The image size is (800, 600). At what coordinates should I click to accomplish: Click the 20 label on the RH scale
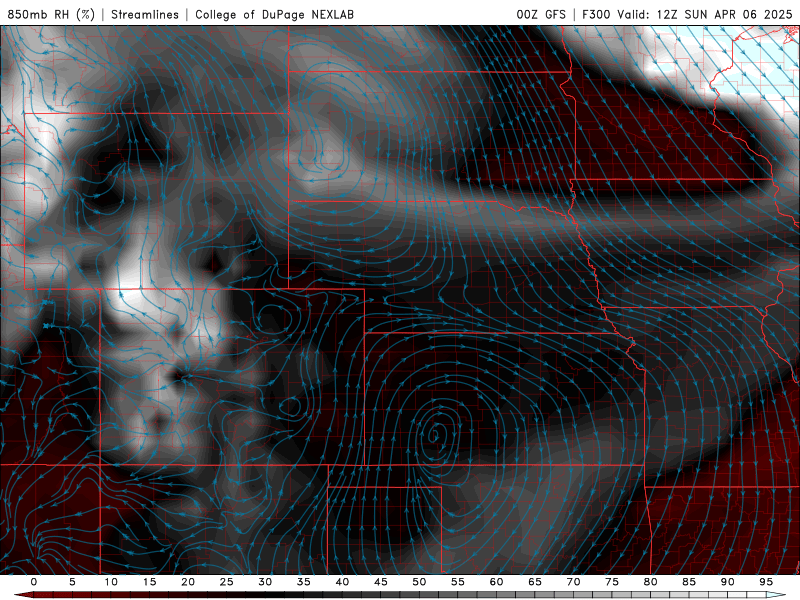coord(188,582)
